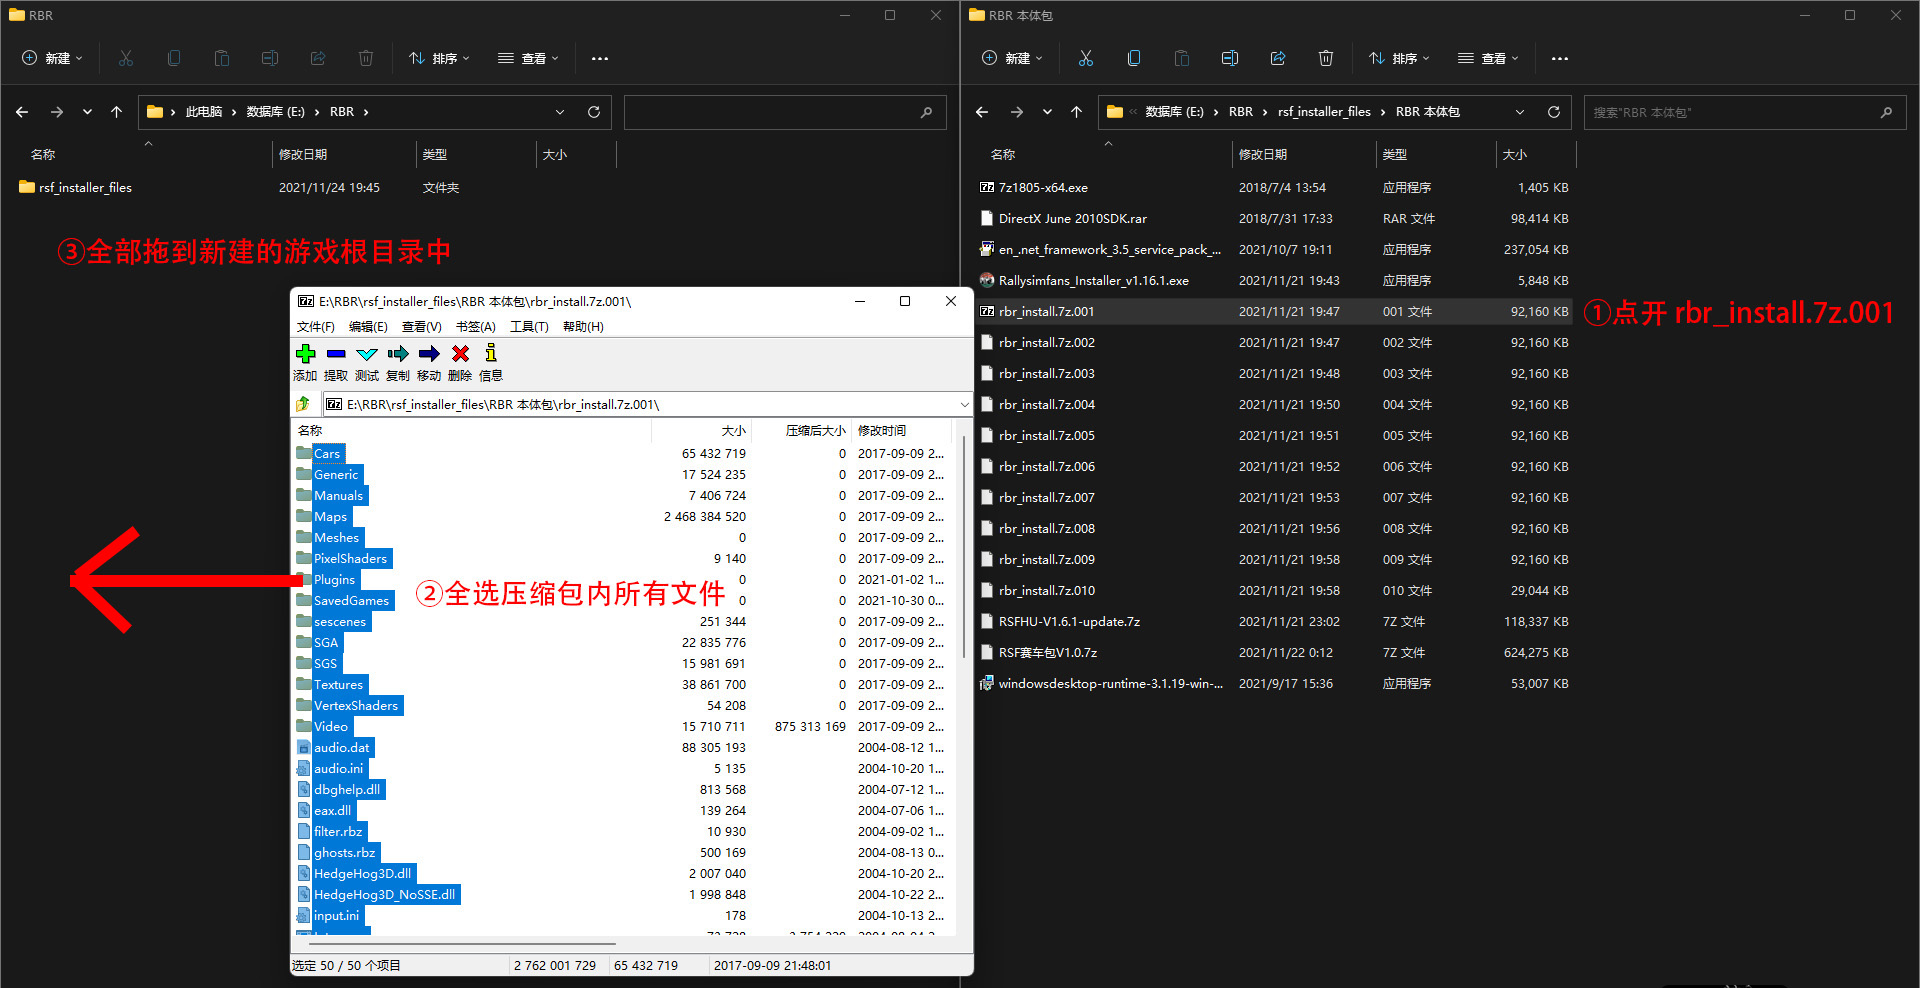Refresh the left RBR window
The height and width of the screenshot is (988, 1920).
[594, 112]
